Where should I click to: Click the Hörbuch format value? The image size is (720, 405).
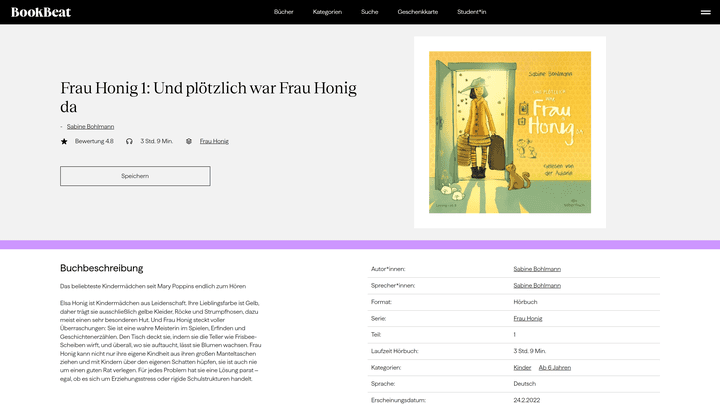(525, 302)
